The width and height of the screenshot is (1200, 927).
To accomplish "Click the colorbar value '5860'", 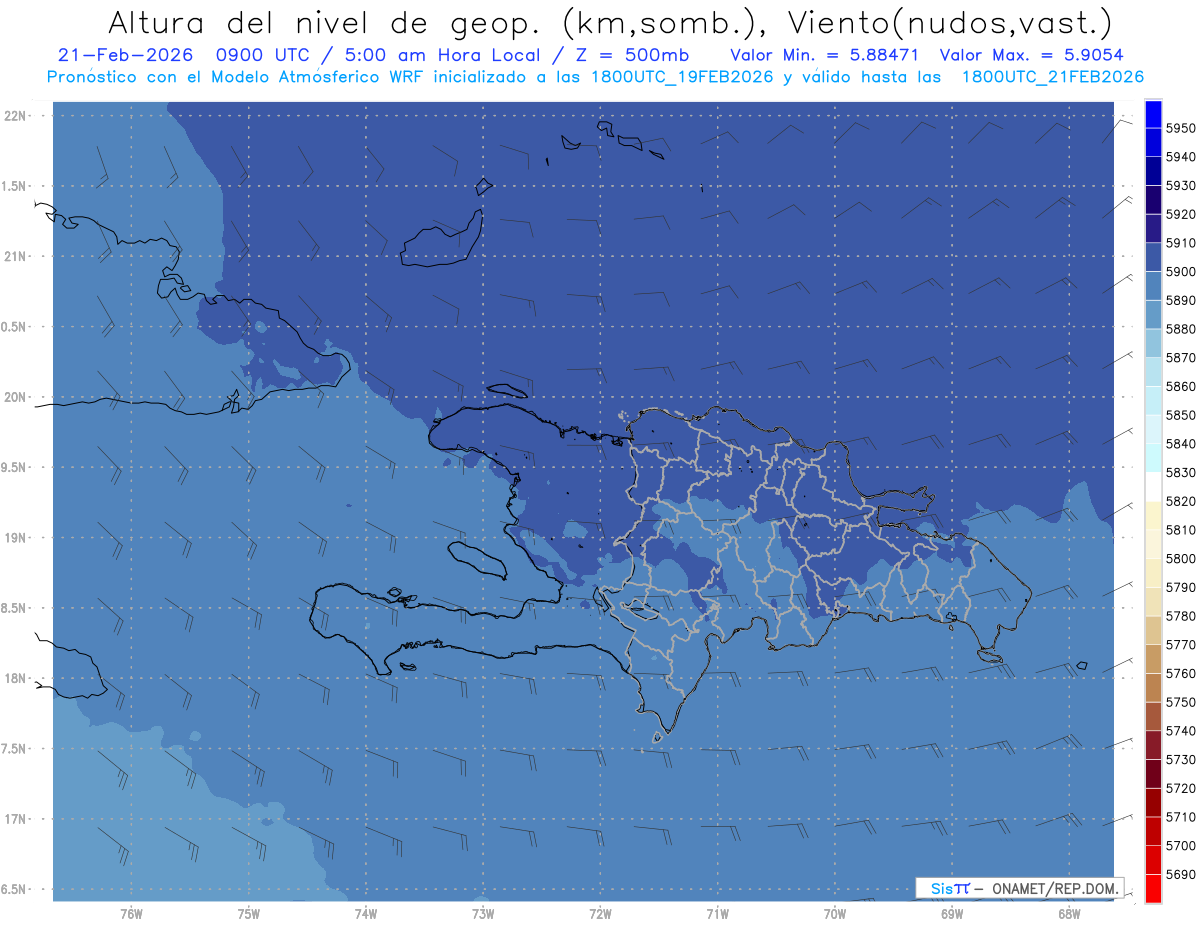I will [x=1181, y=386].
